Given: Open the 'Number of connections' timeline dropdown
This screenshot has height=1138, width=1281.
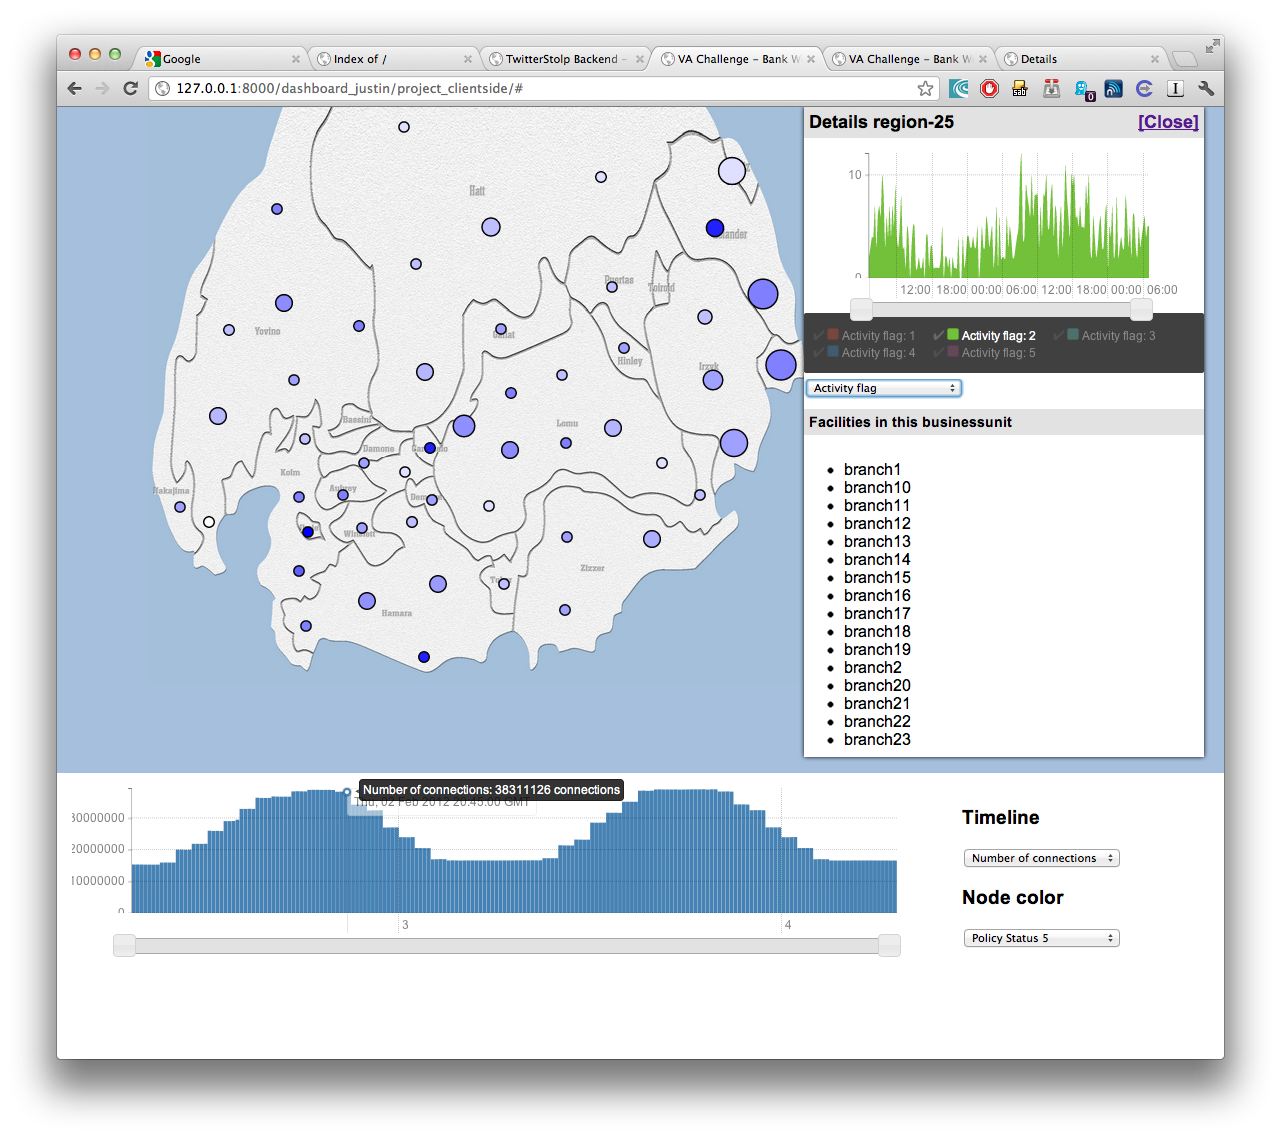Looking at the screenshot, I should tap(1041, 858).
